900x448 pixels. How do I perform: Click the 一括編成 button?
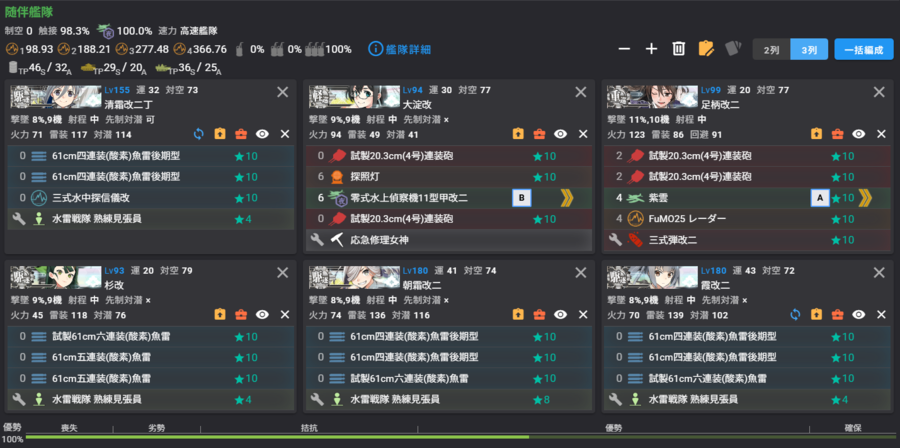[864, 49]
